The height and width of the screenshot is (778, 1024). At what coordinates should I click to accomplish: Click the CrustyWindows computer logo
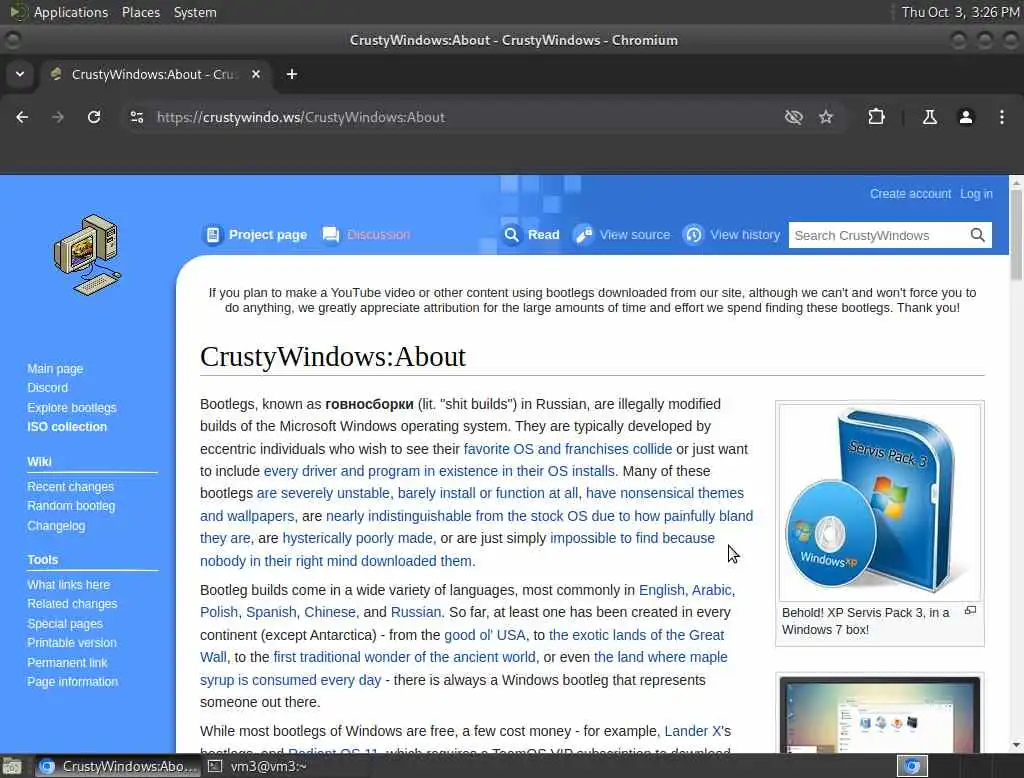point(88,255)
